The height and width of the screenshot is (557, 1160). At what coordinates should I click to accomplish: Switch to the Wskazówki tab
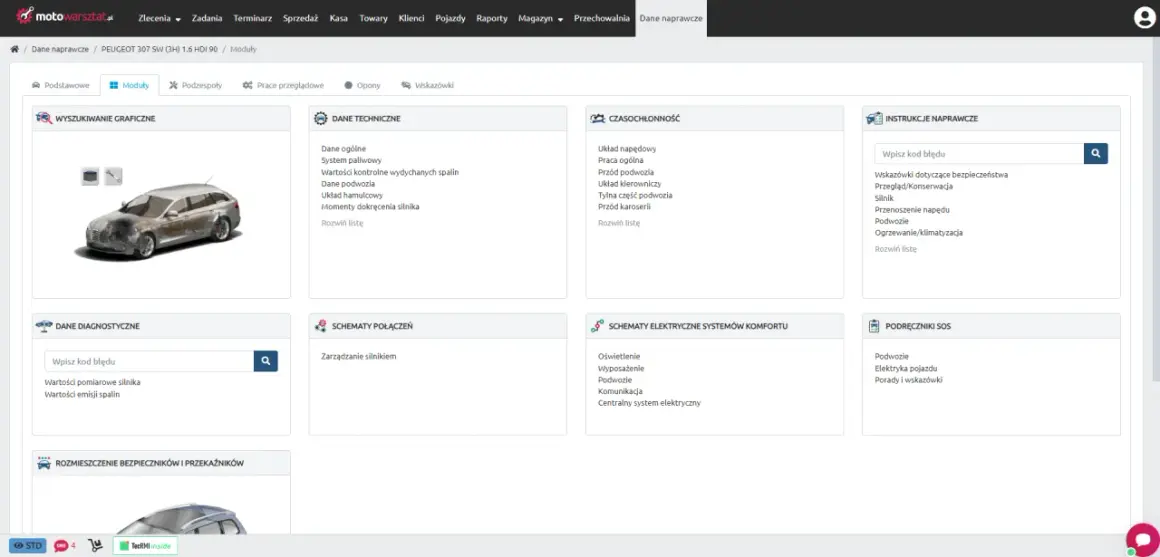pos(428,85)
